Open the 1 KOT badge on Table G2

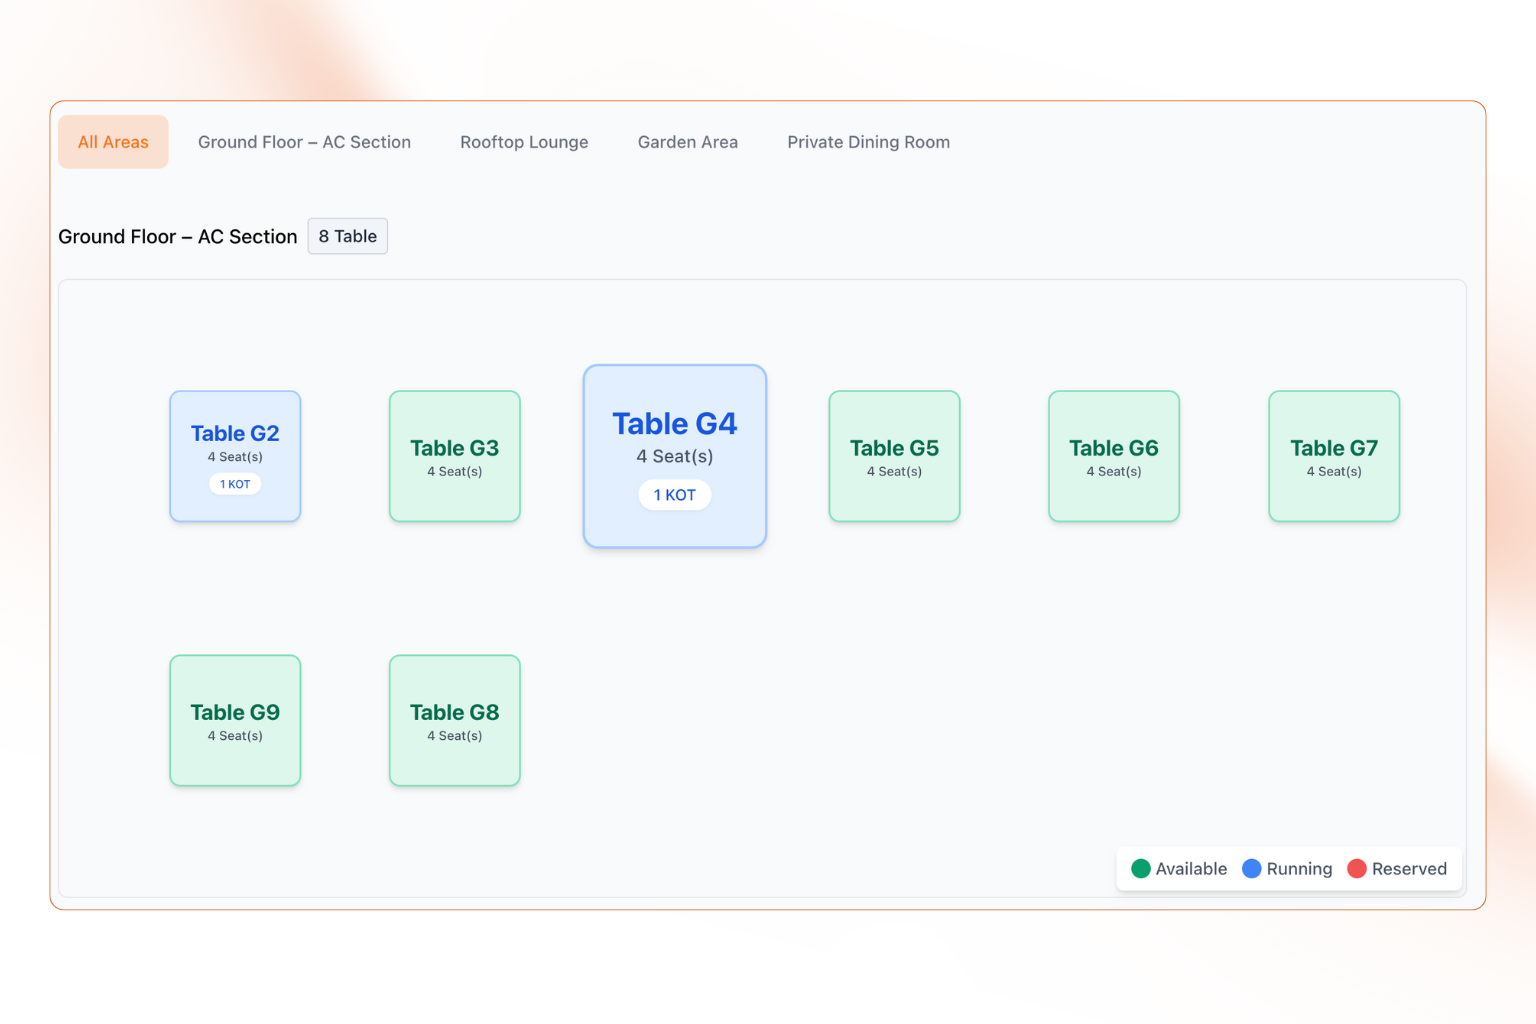click(235, 483)
